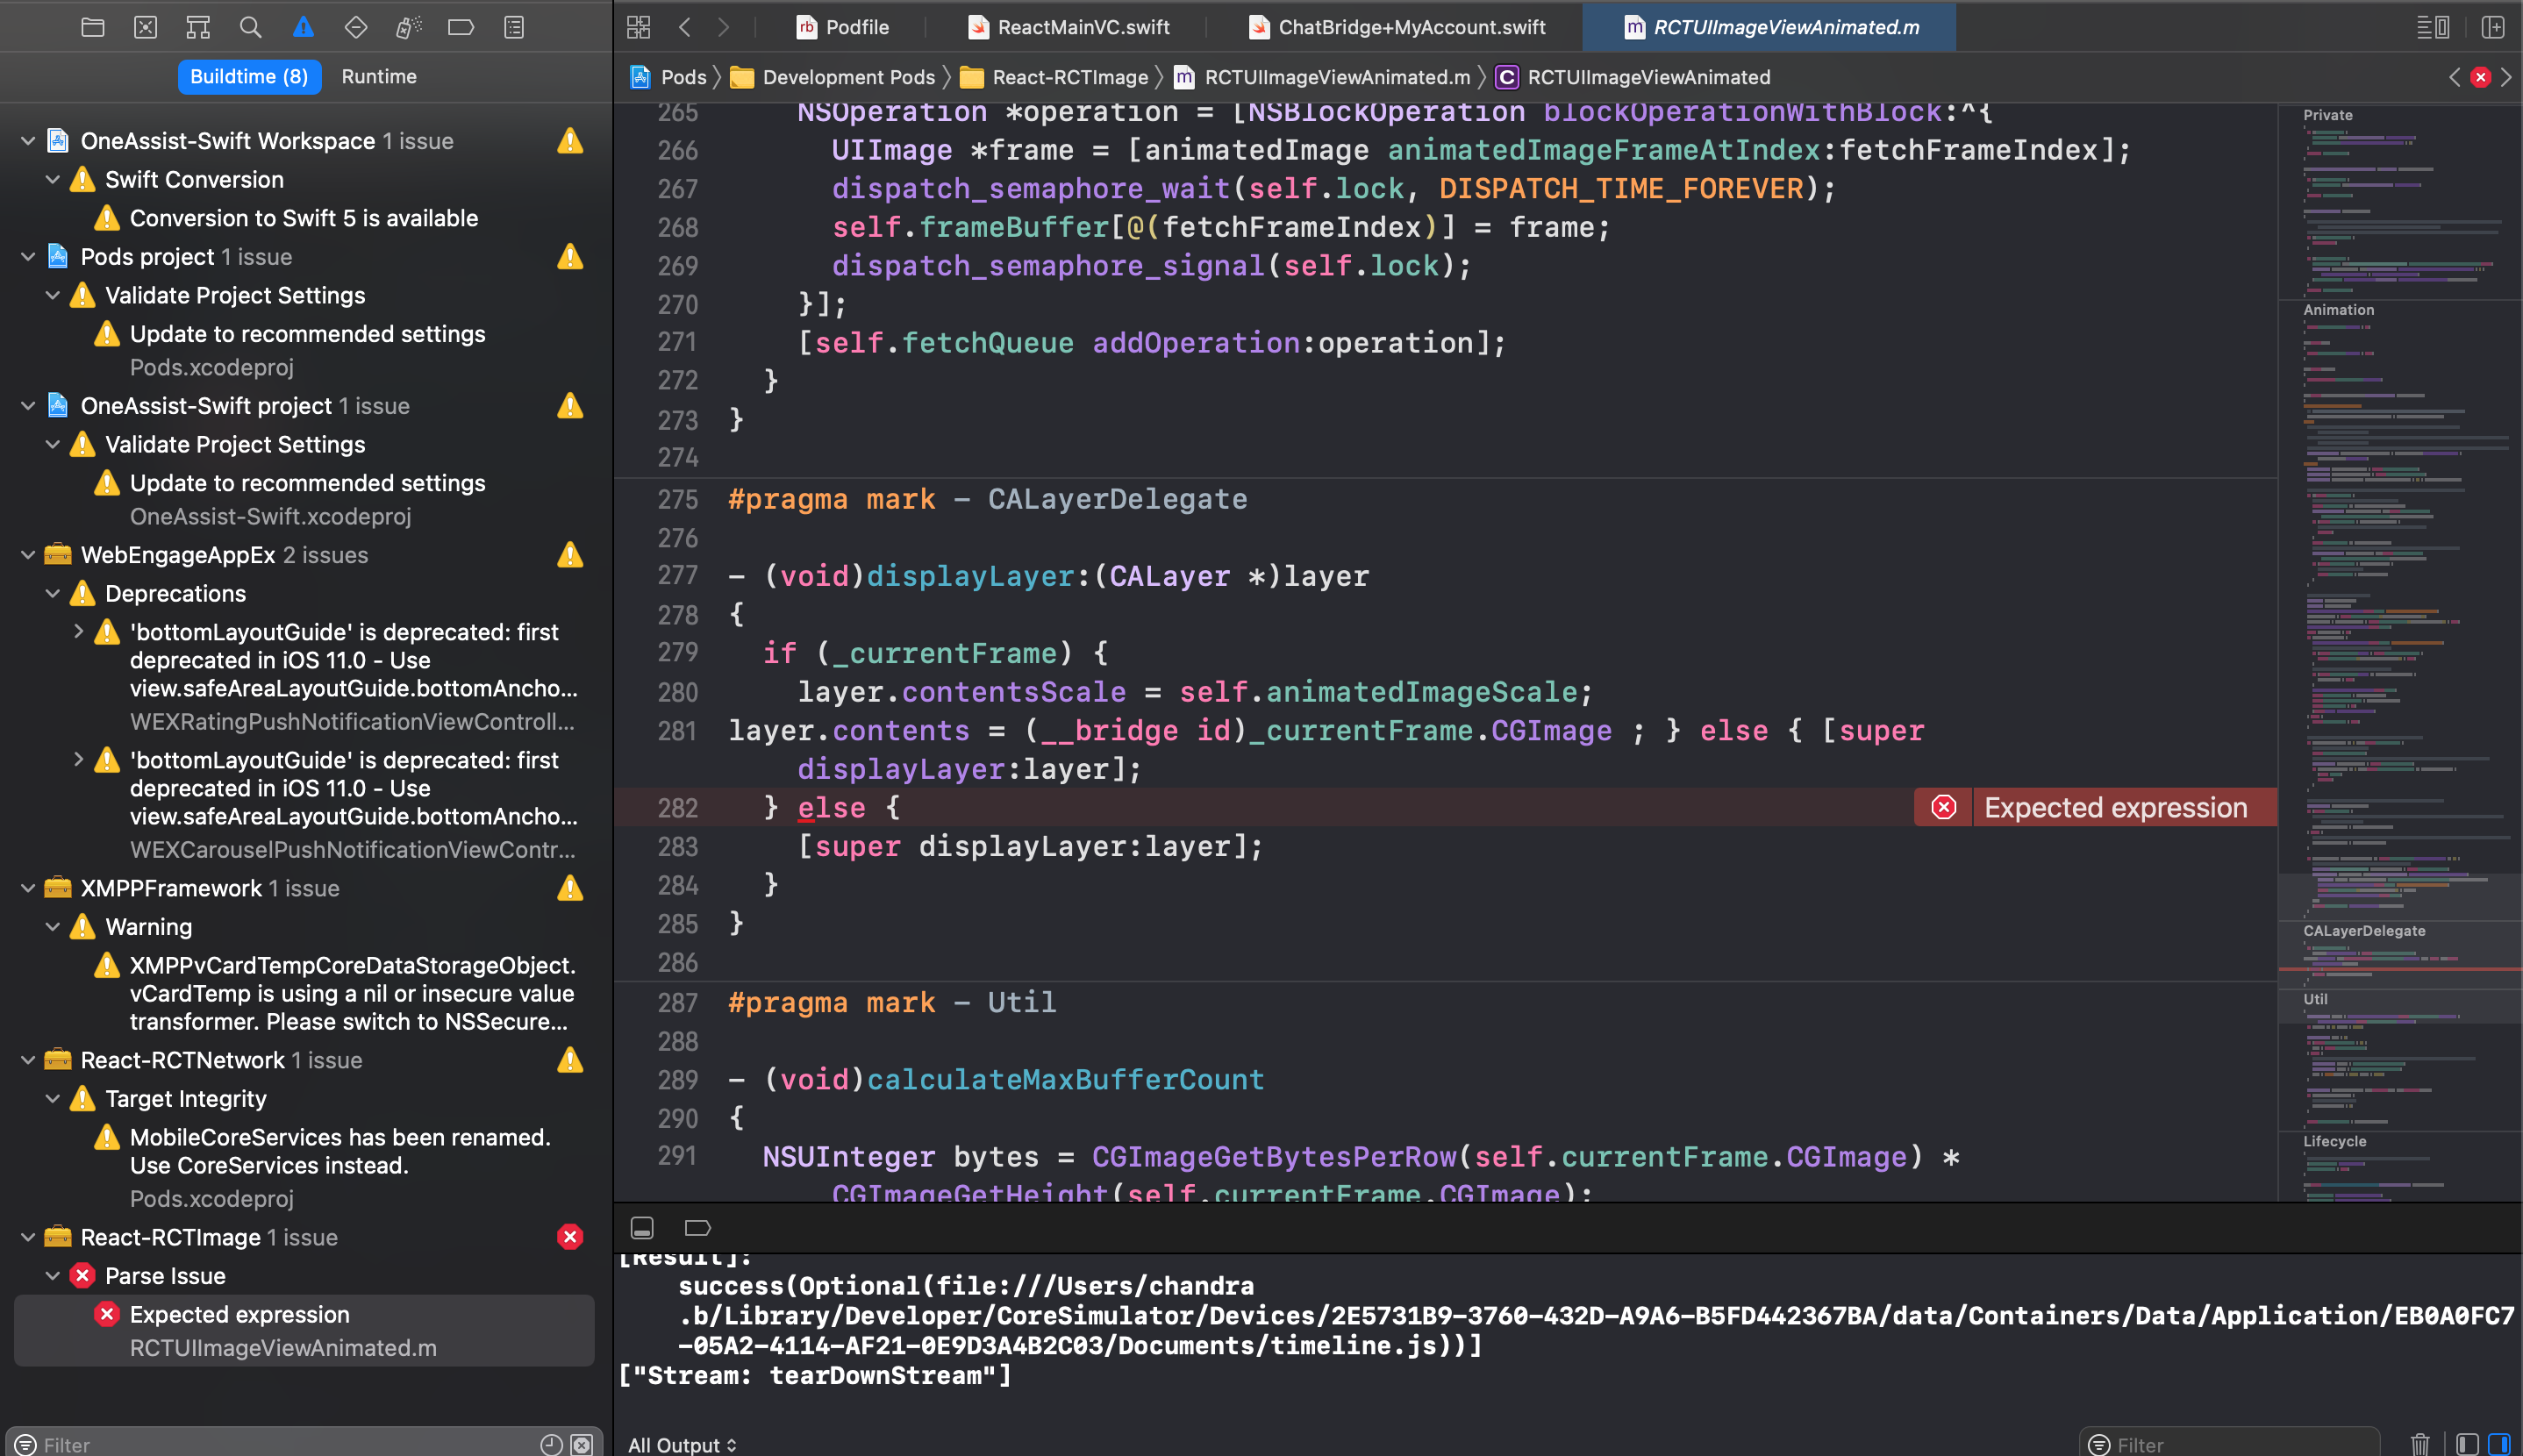Select Conversion to Swift 5 is available
The width and height of the screenshot is (2523, 1456).
[x=303, y=218]
